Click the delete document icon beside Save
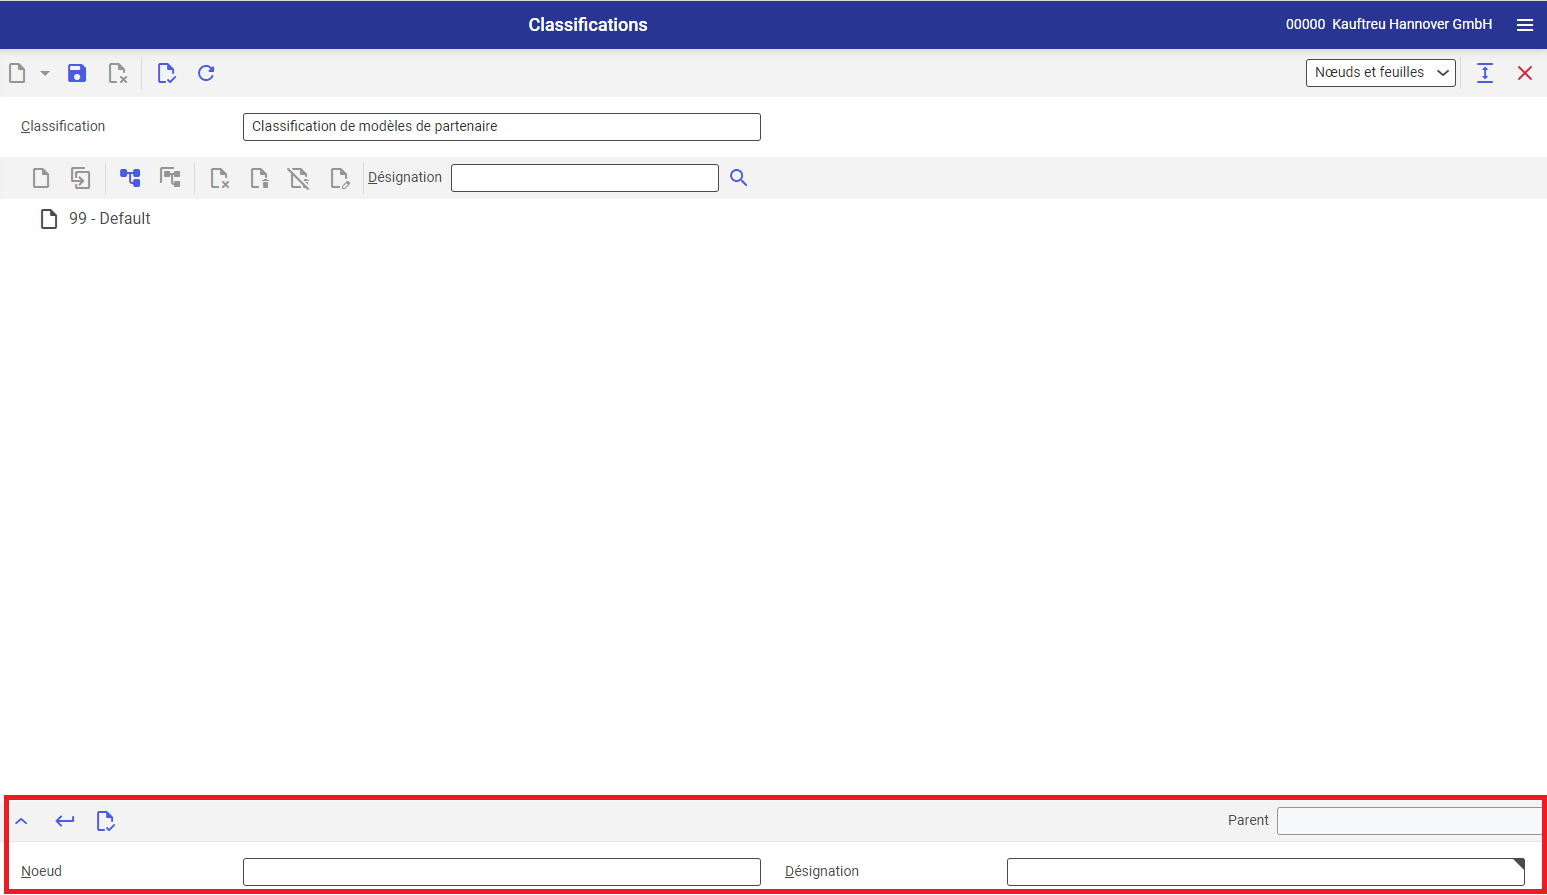Image resolution: width=1547 pixels, height=895 pixels. 118,73
